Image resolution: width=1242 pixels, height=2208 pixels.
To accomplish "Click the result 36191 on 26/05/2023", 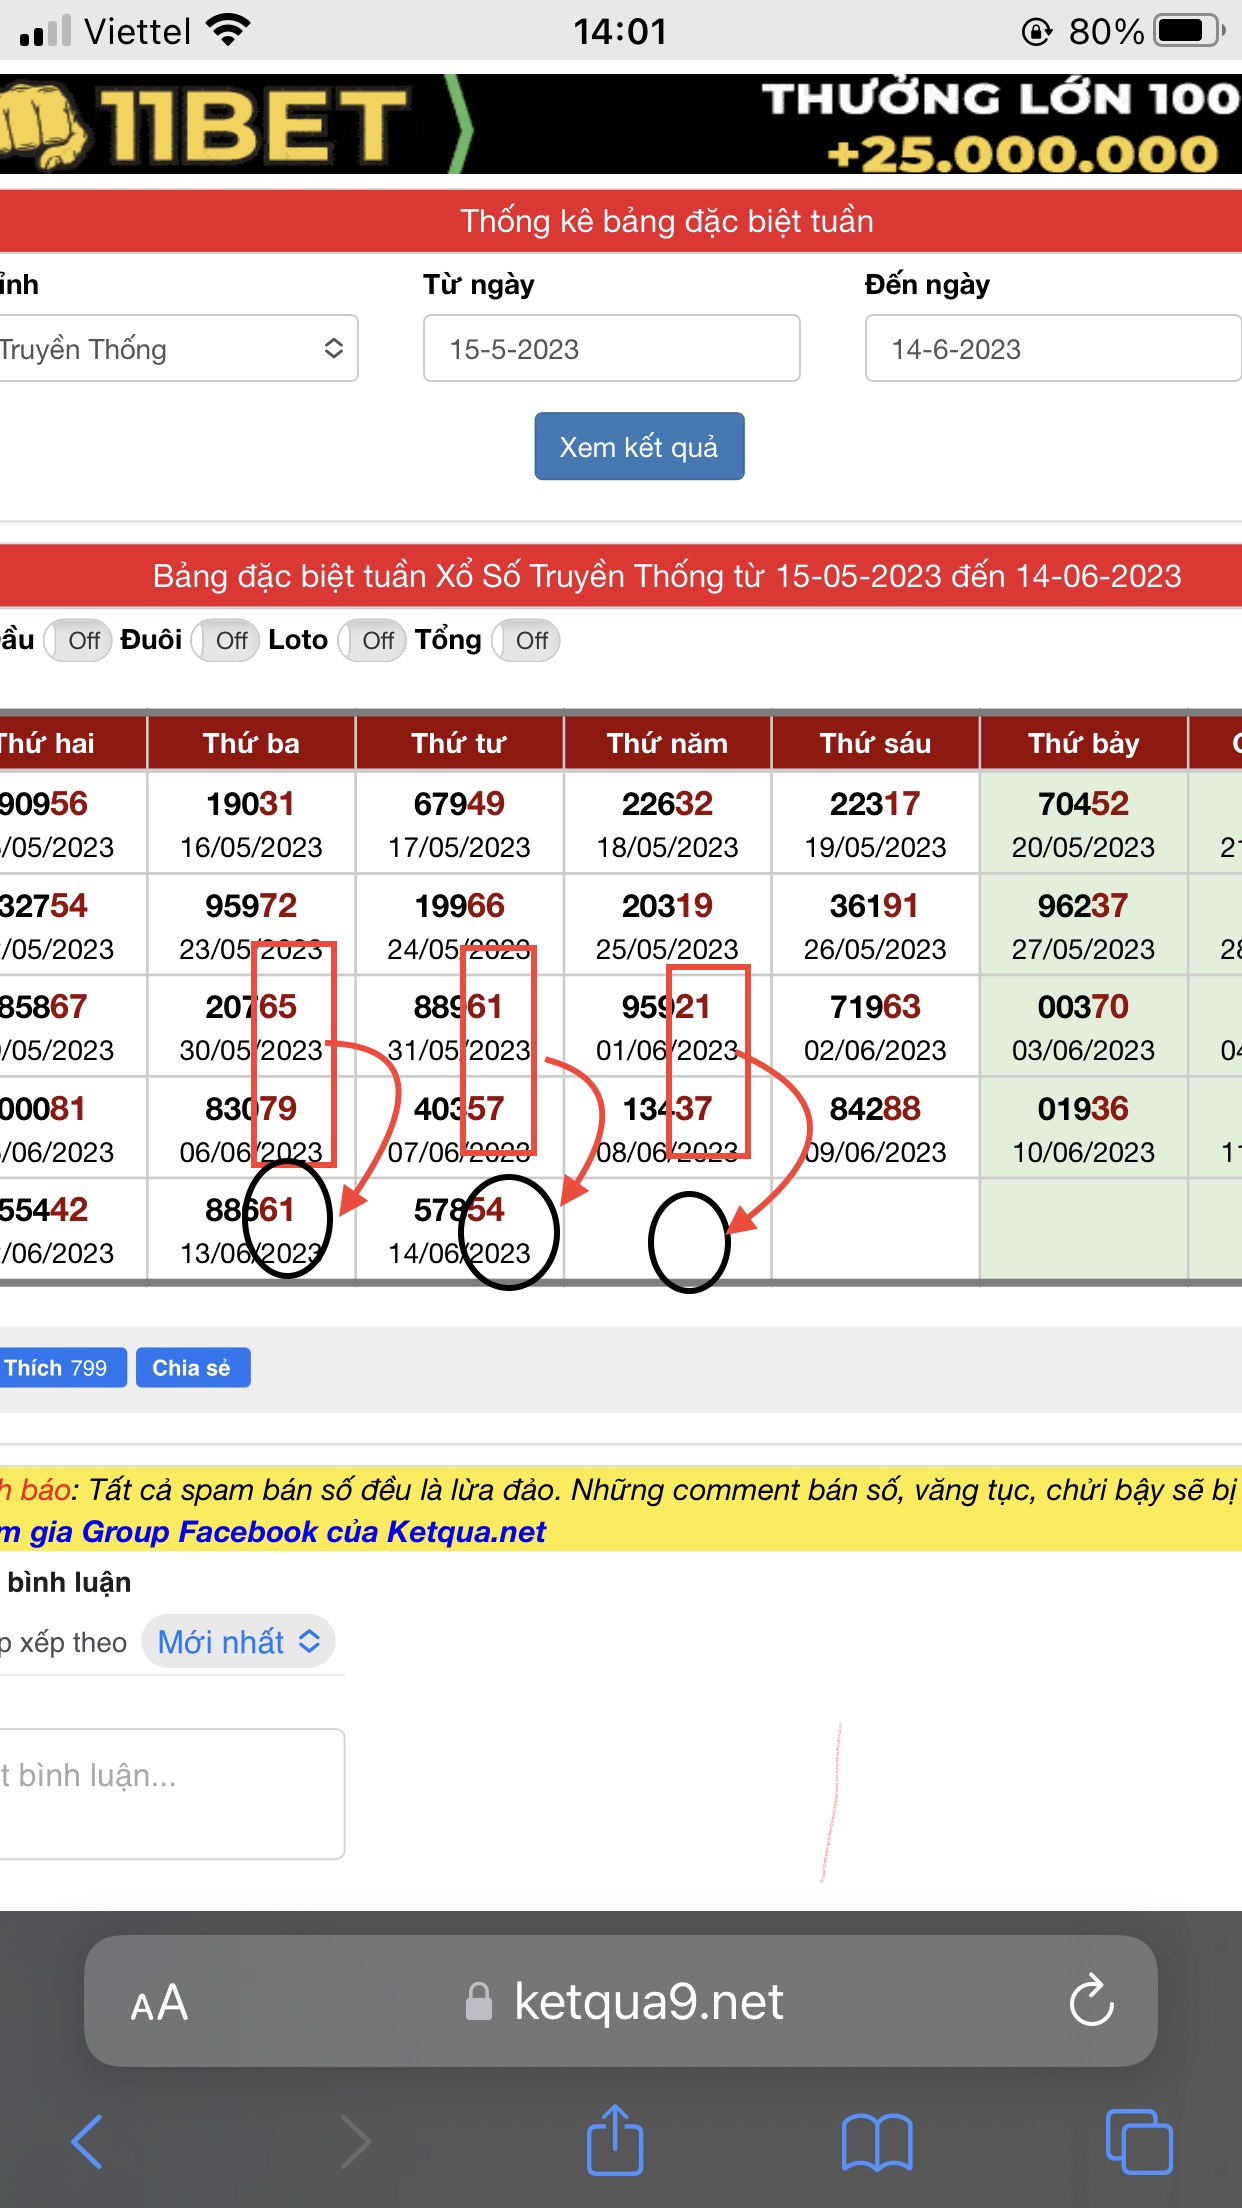I will (x=875, y=905).
